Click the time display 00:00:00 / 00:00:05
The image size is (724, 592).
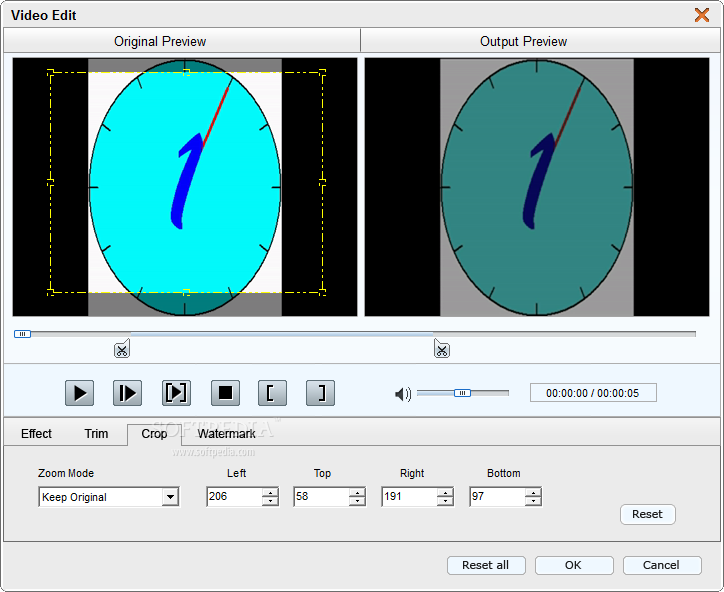pyautogui.click(x=593, y=393)
